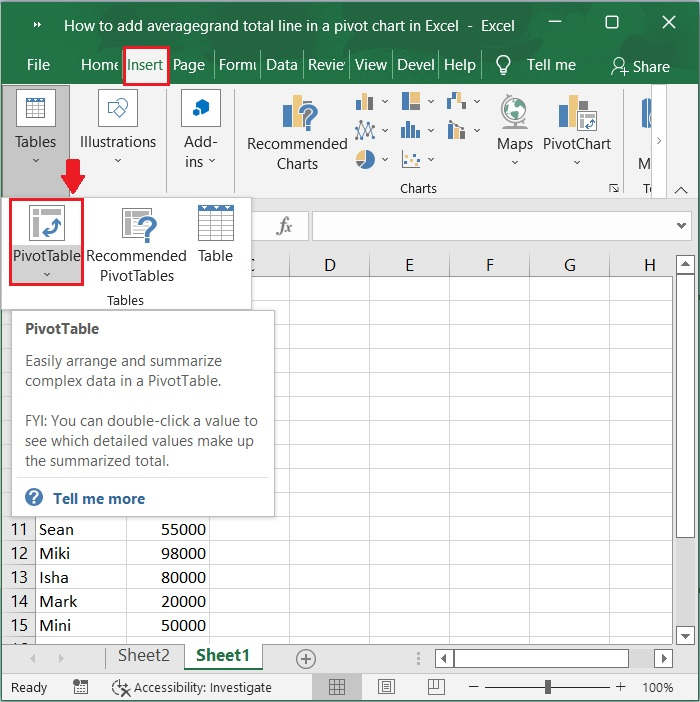Insert a pie or doughnut chart
Viewport: 700px width, 702px height.
pos(371,159)
